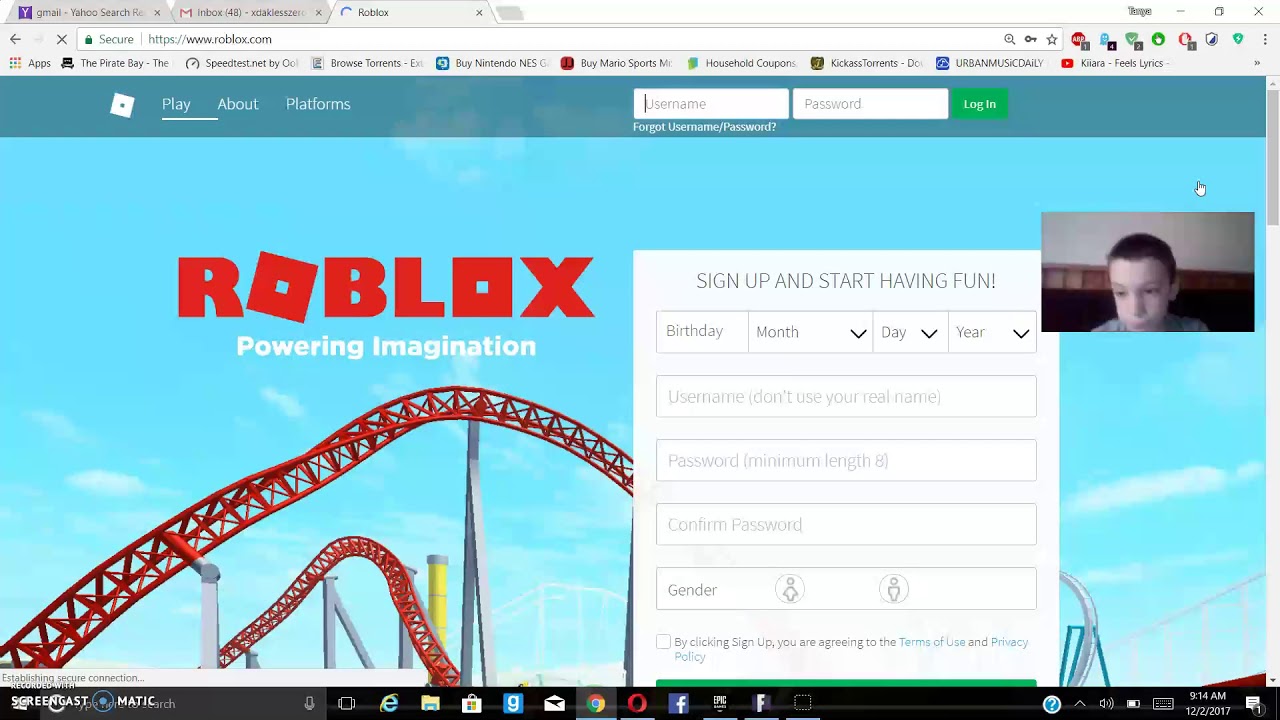Image resolution: width=1280 pixels, height=720 pixels.
Task: Select the About nav item
Action: [x=238, y=104]
